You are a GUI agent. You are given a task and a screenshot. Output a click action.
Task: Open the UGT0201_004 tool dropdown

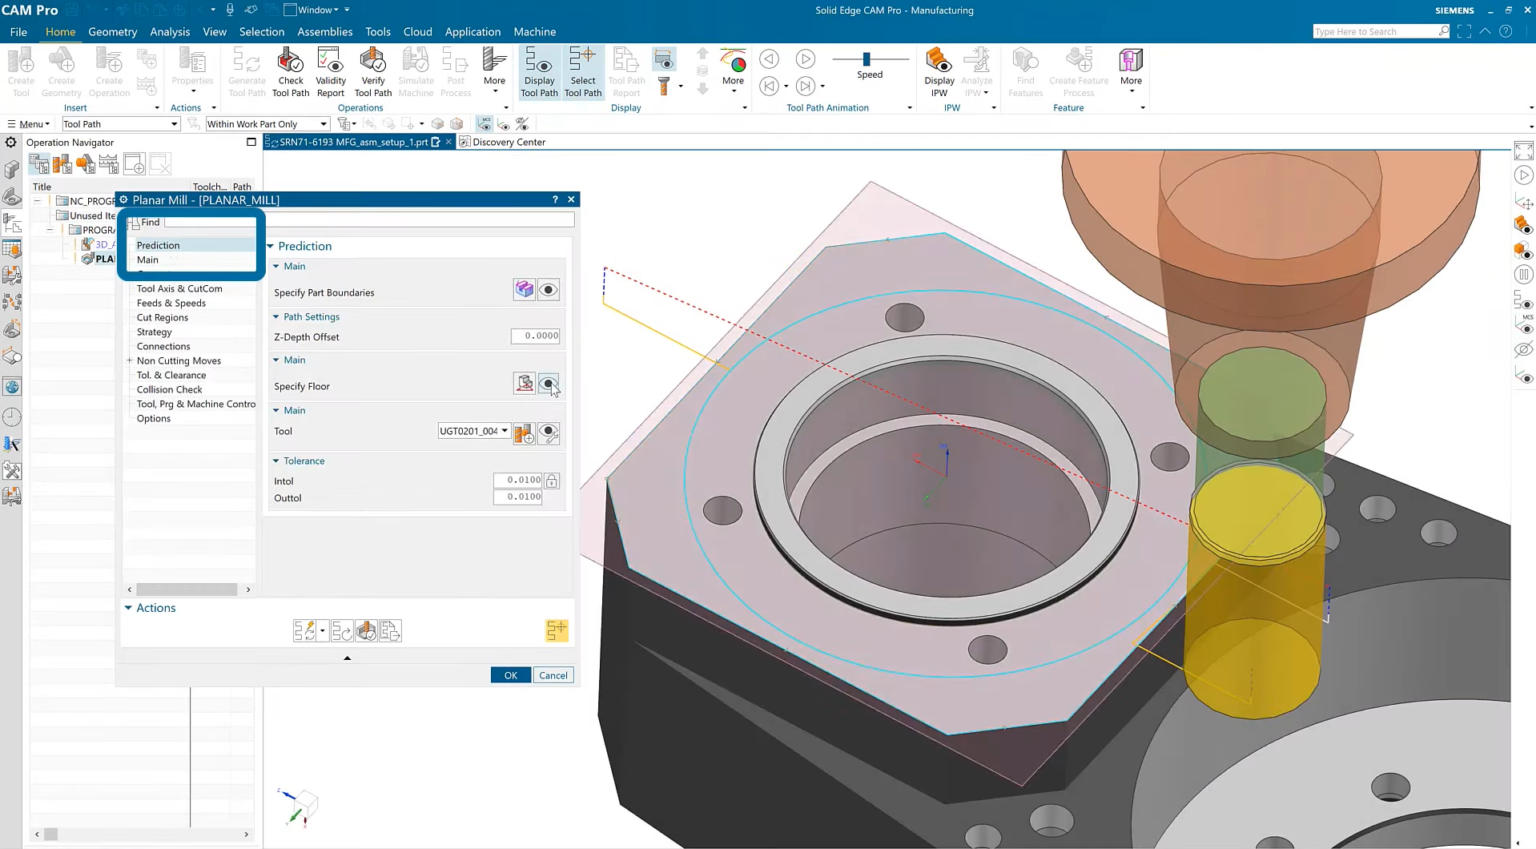505,430
